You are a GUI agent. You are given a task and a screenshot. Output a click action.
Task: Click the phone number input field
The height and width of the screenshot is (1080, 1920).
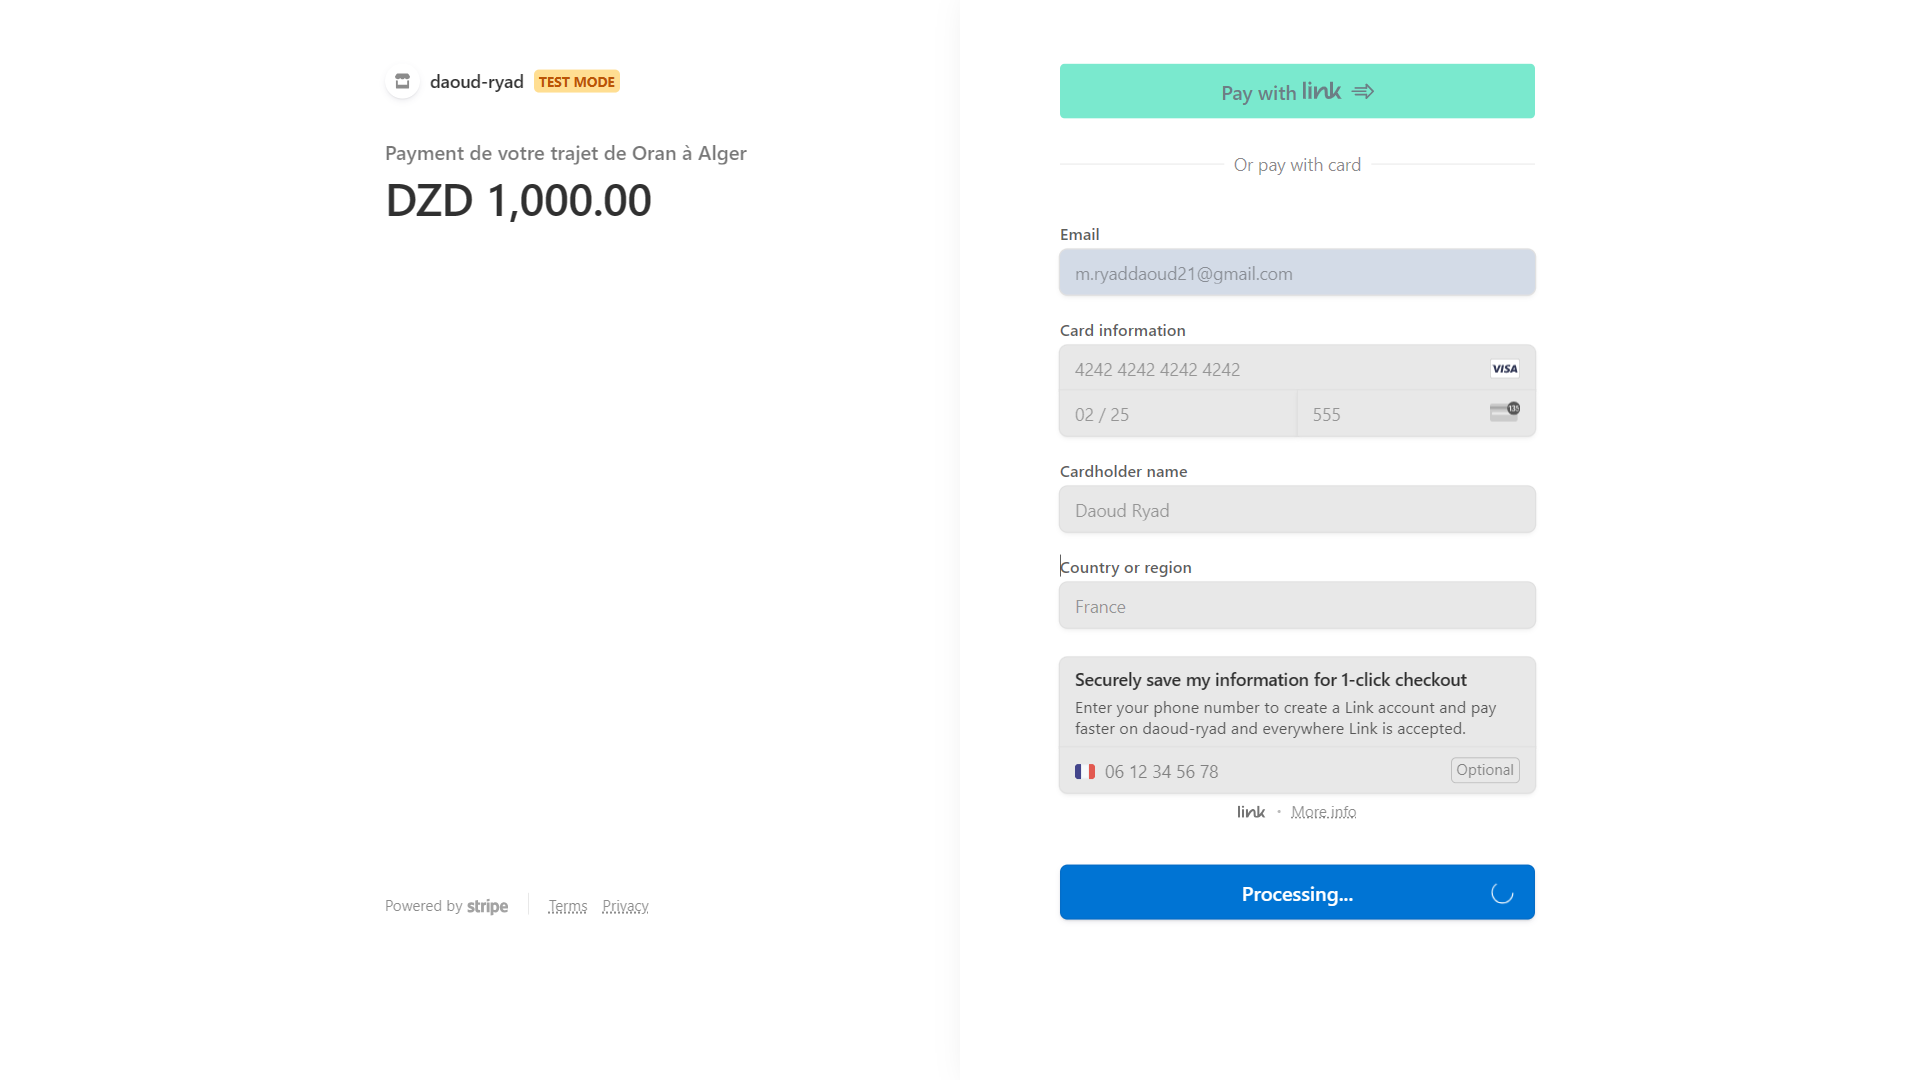coord(1250,771)
